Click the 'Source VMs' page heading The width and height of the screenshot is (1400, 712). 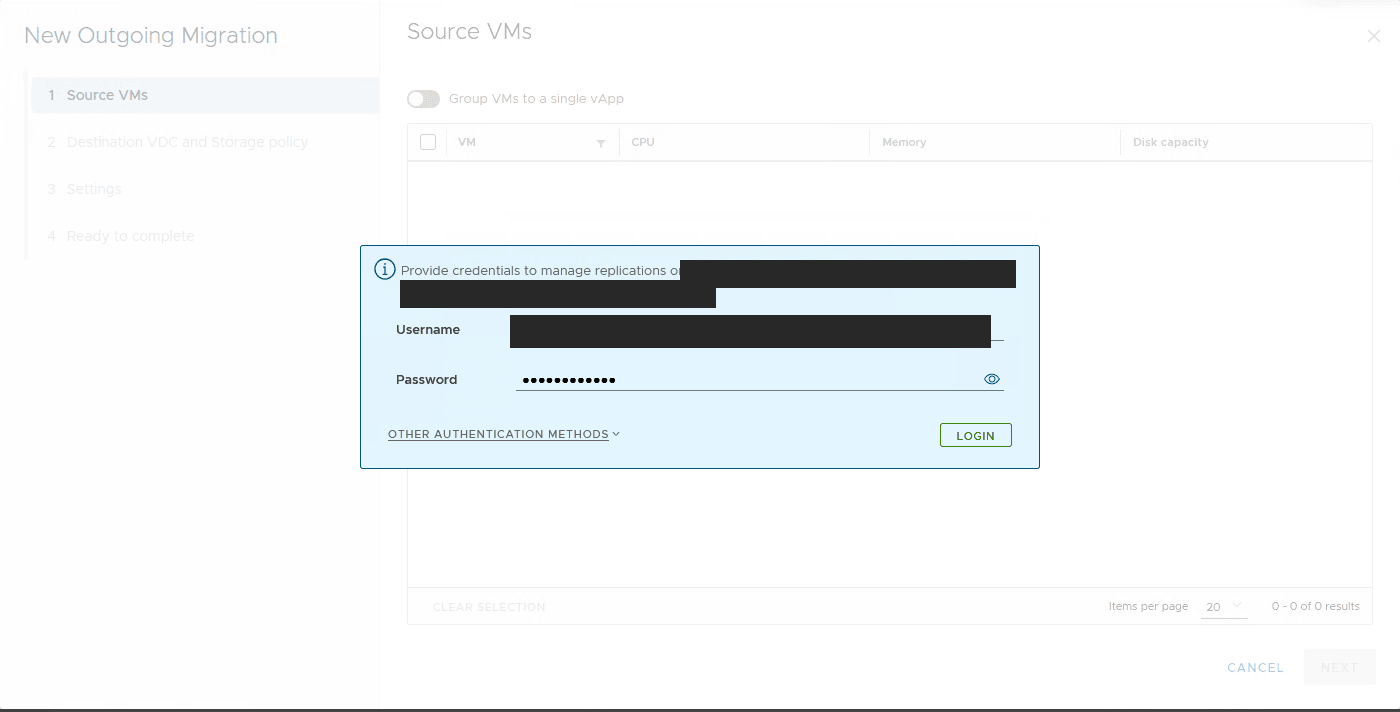[x=469, y=32]
